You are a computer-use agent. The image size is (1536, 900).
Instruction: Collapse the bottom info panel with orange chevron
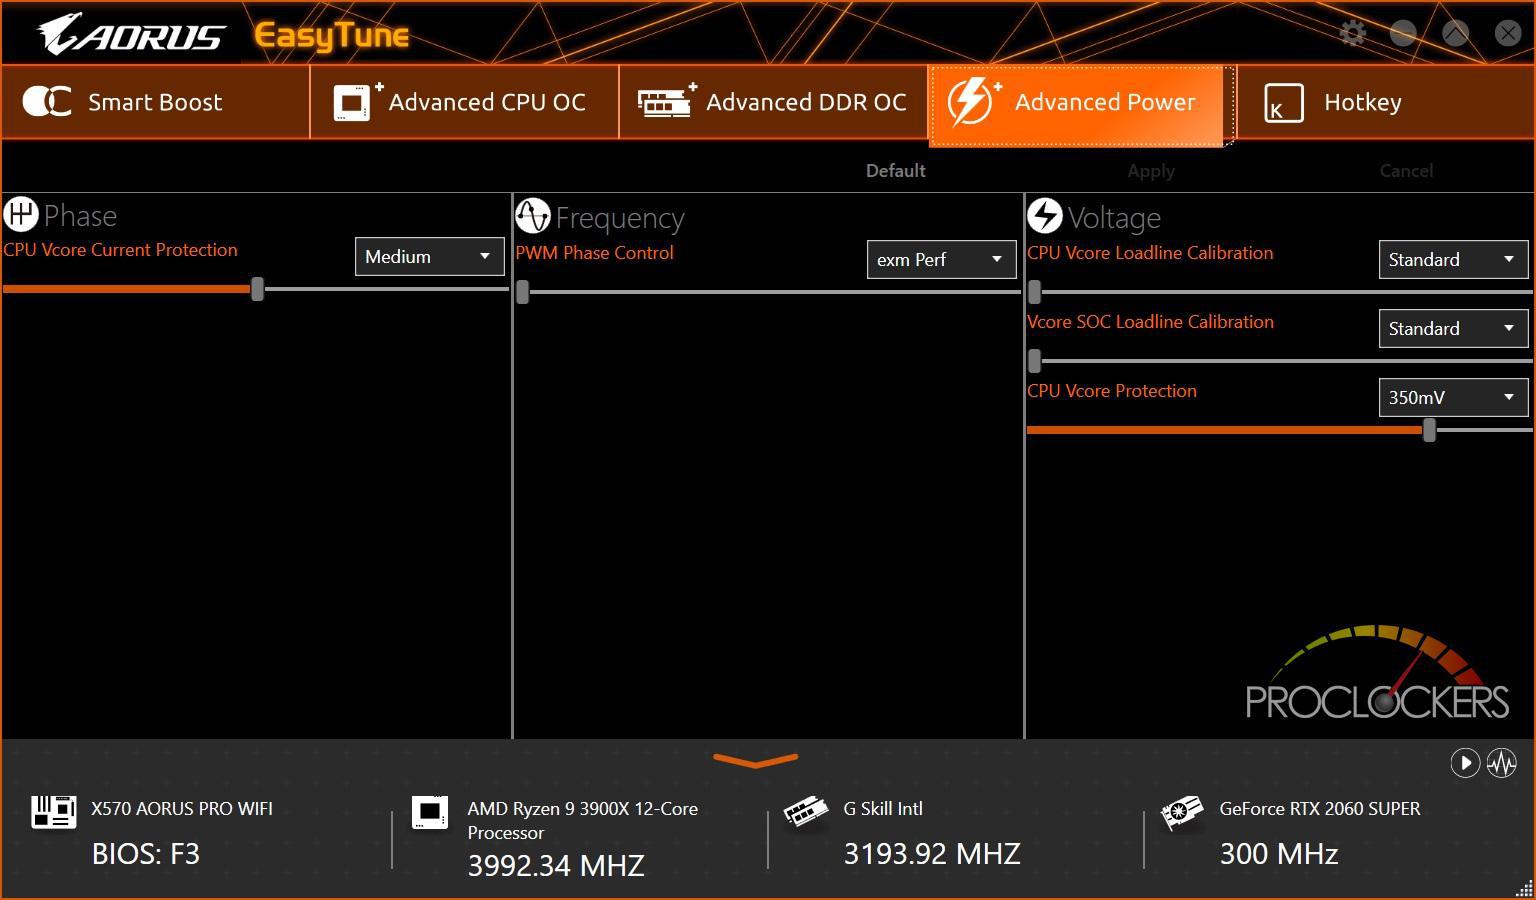[x=756, y=761]
